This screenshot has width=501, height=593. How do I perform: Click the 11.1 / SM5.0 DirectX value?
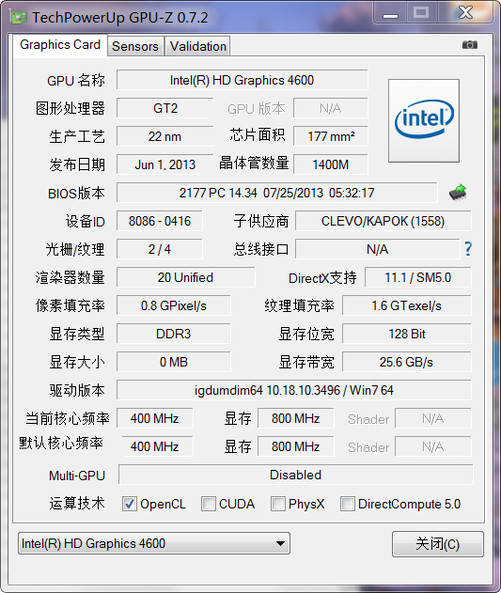pos(418,277)
